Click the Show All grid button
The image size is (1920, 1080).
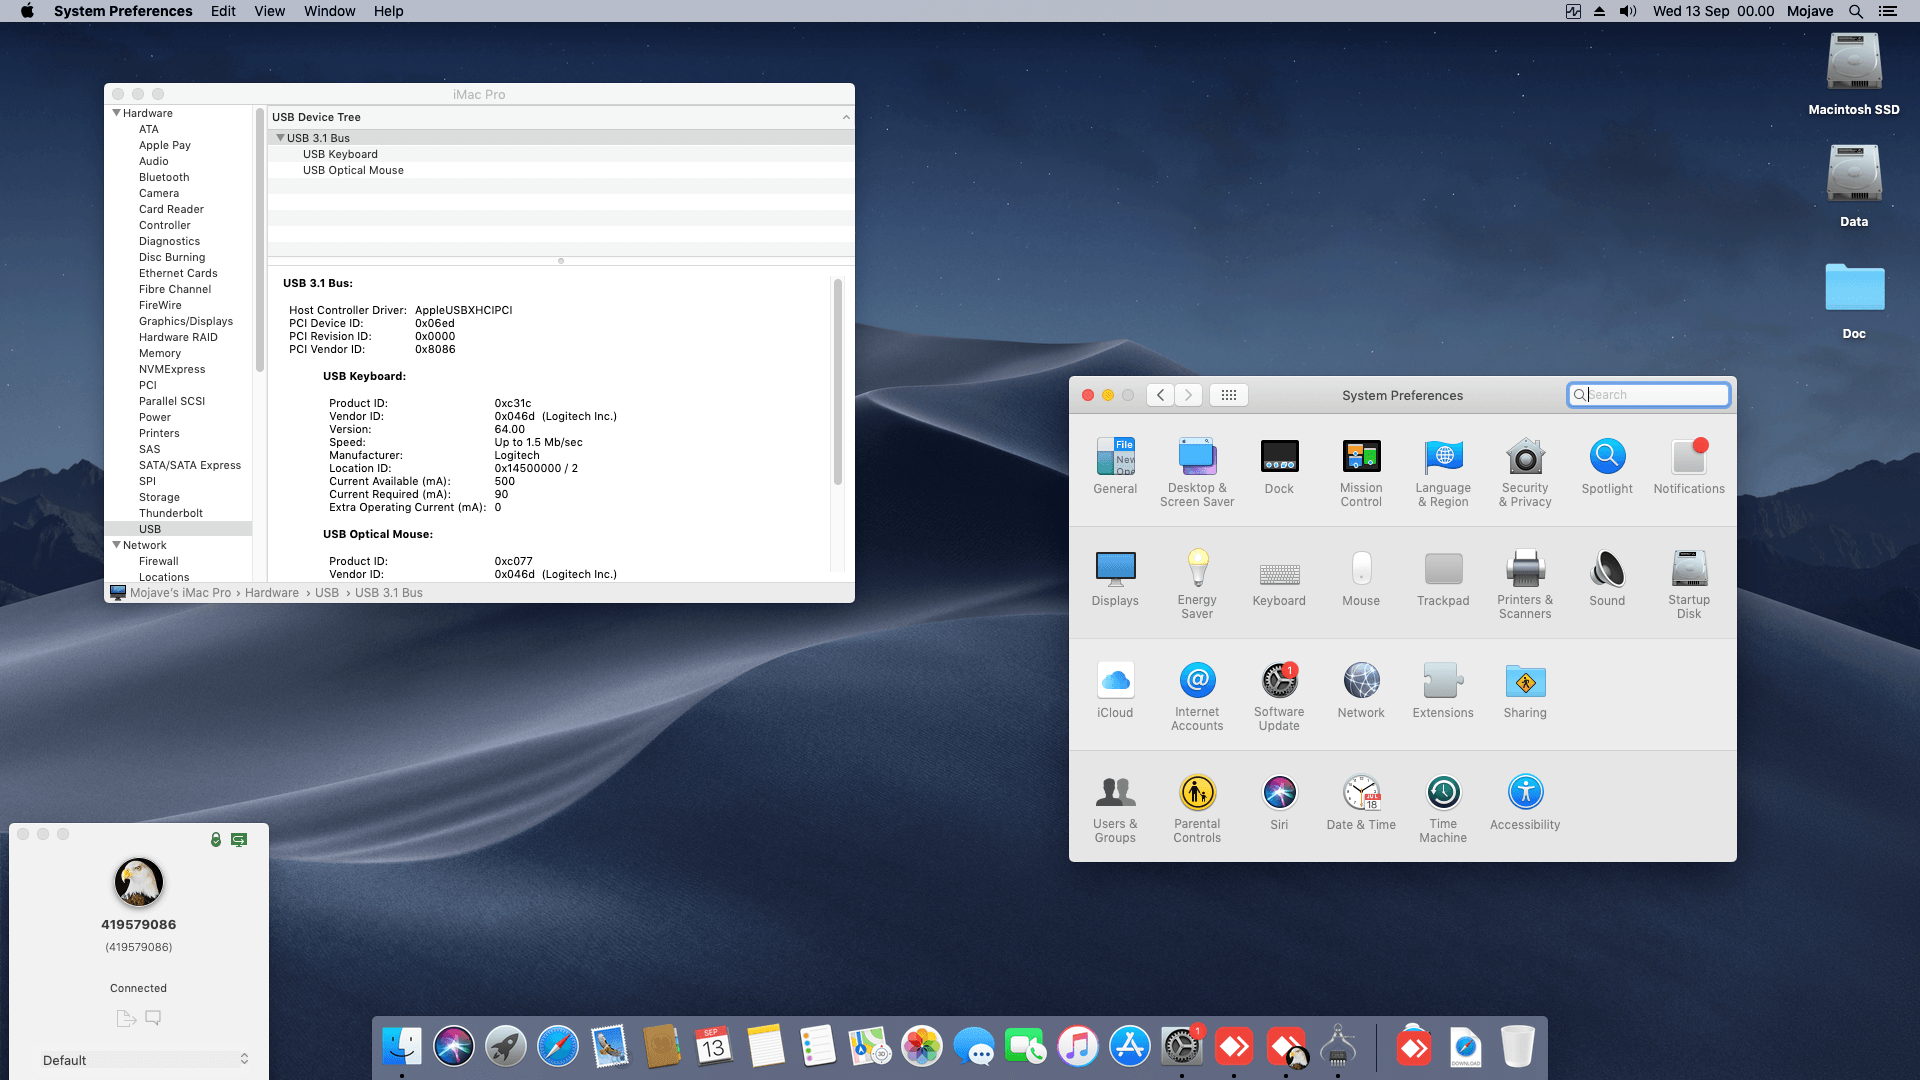(1229, 395)
